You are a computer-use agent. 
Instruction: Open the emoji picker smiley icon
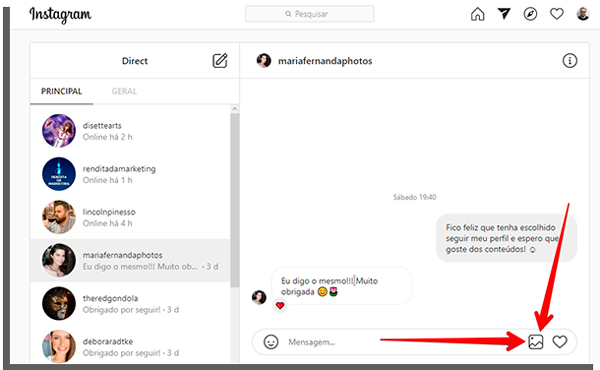pyautogui.click(x=271, y=342)
